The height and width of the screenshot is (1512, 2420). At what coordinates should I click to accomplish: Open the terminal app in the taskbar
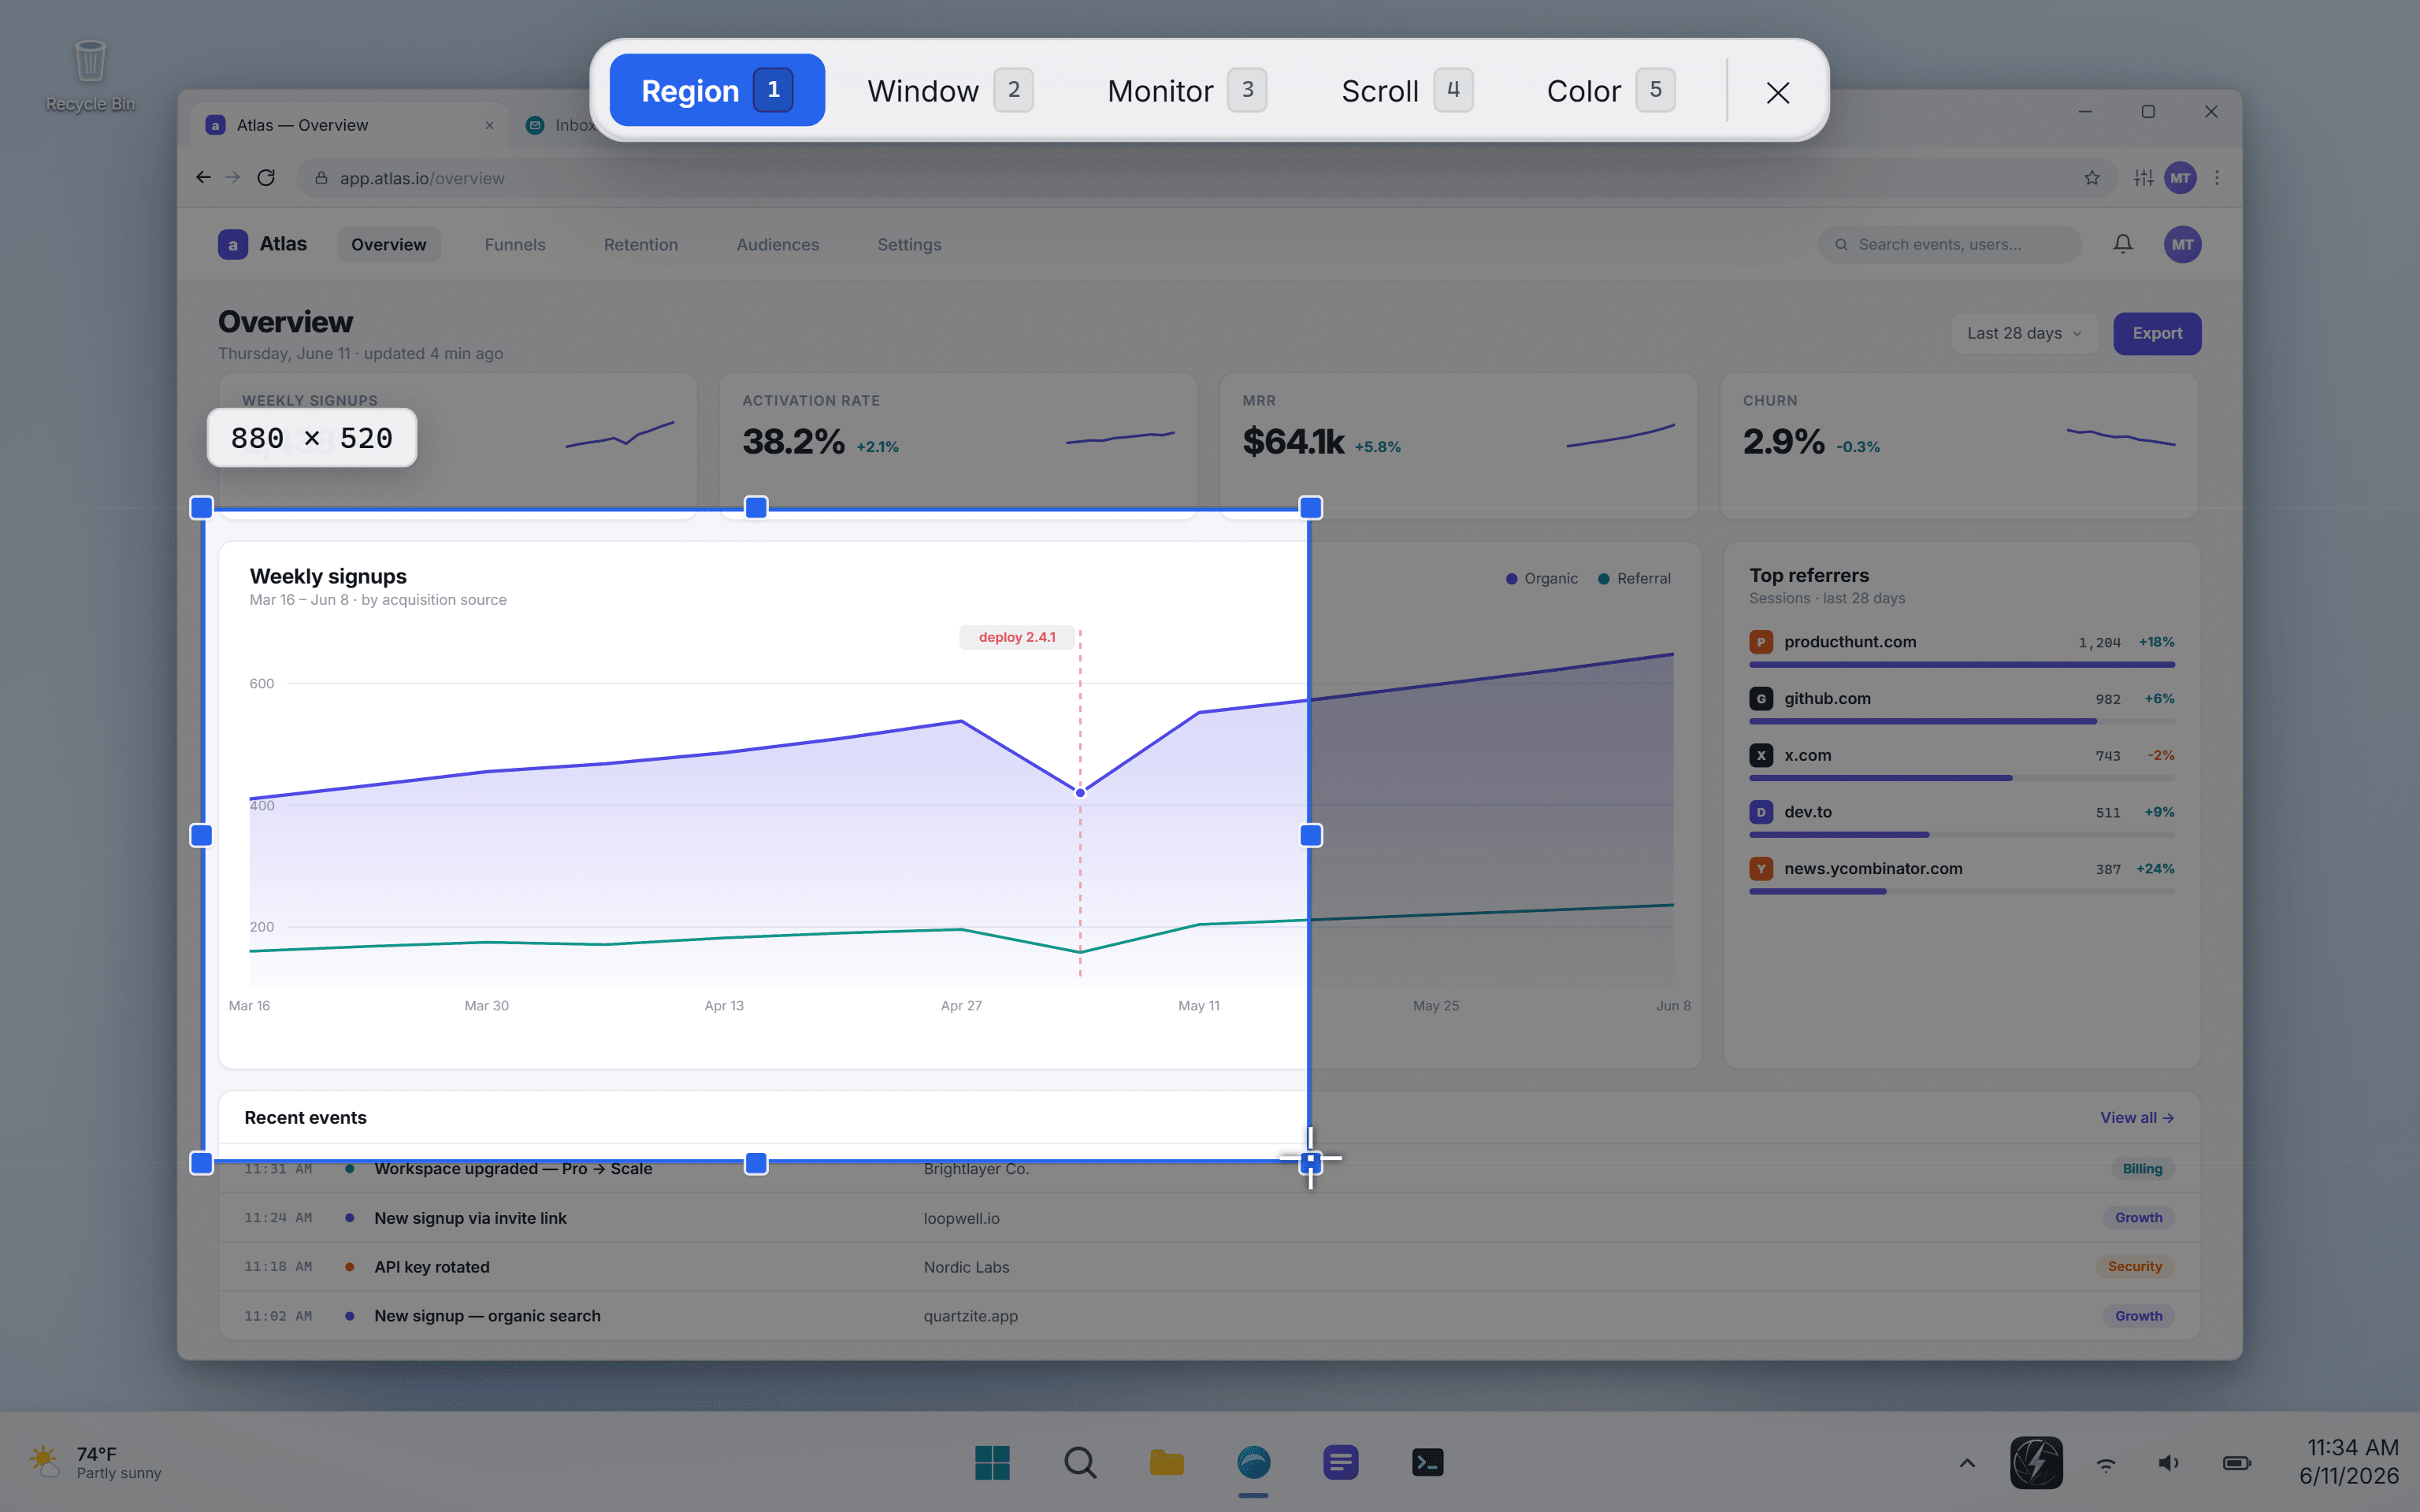1427,1462
